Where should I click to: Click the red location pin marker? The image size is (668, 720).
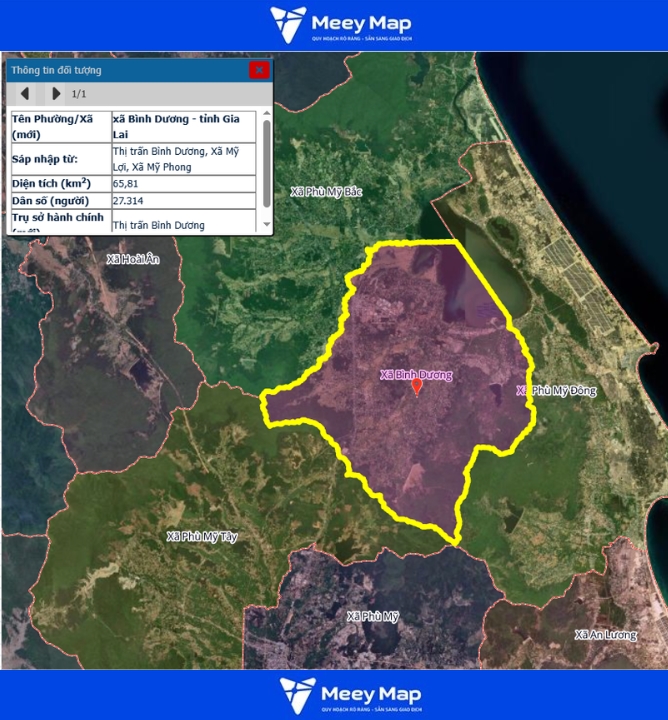(417, 387)
